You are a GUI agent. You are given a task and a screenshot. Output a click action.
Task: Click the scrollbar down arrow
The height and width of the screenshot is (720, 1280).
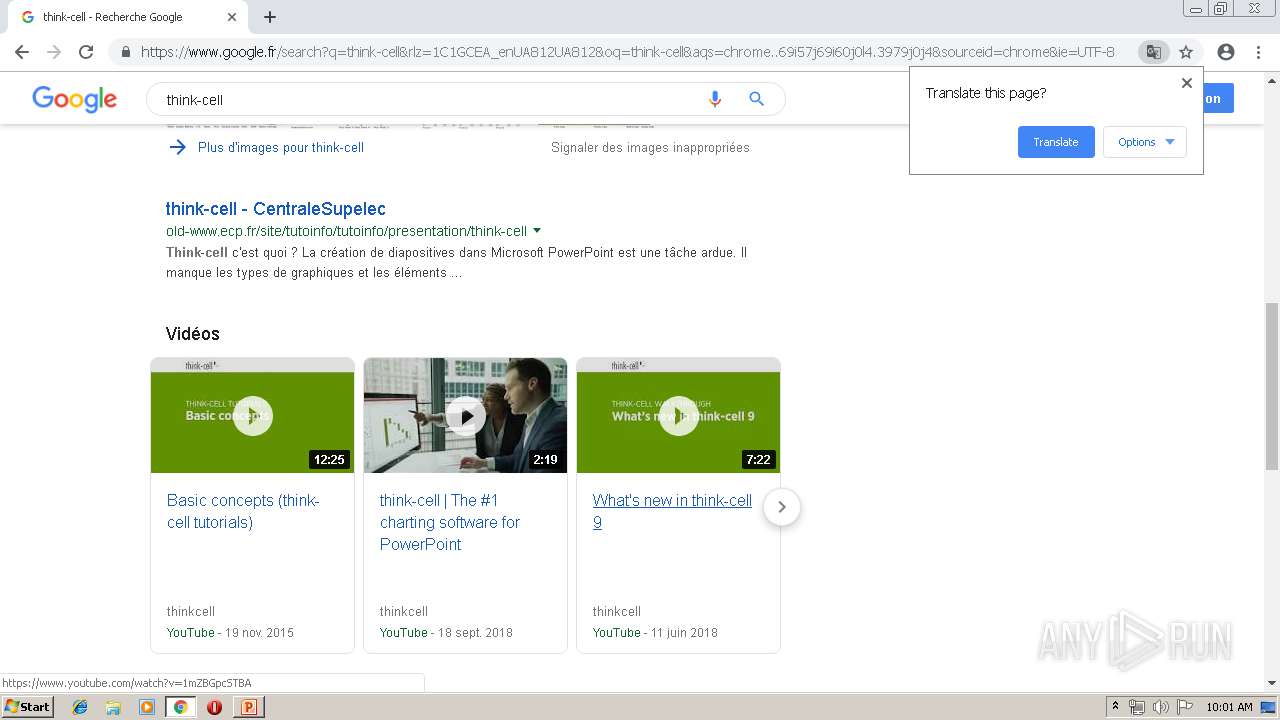pyautogui.click(x=1272, y=683)
